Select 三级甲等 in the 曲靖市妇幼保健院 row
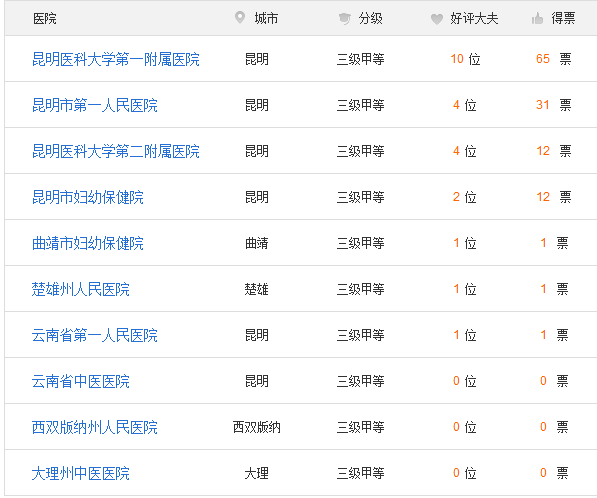The width and height of the screenshot is (597, 498). 361,243
